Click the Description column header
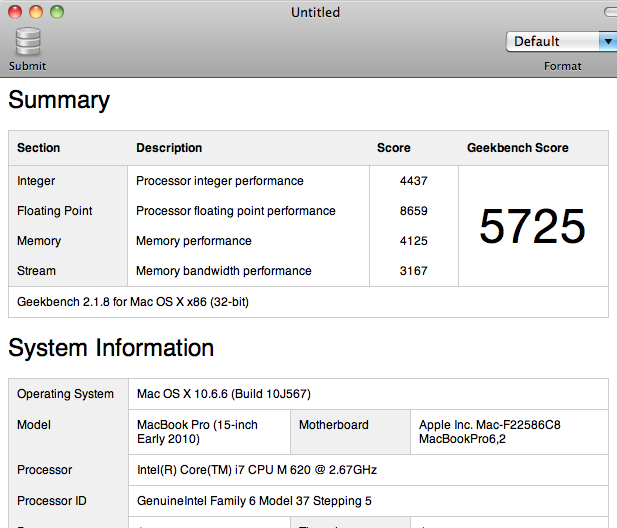Image resolution: width=617 pixels, height=528 pixels. pyautogui.click(x=169, y=148)
